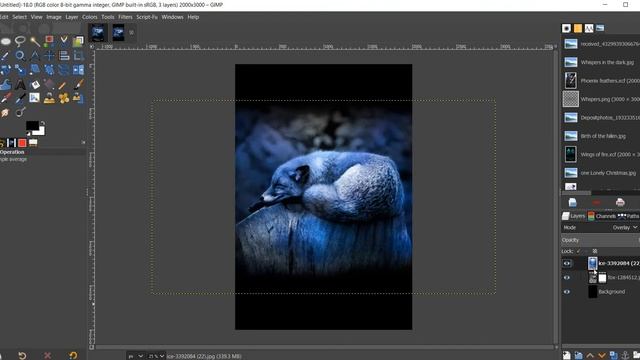640x360 pixels.
Task: Lower the selected layer arrow
Action: pos(601,356)
